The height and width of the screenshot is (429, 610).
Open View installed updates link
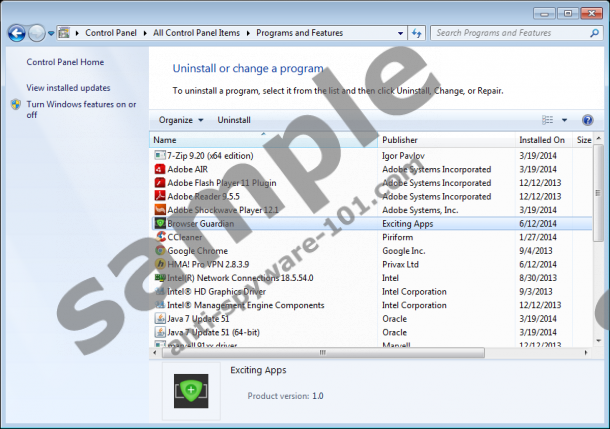68,88
